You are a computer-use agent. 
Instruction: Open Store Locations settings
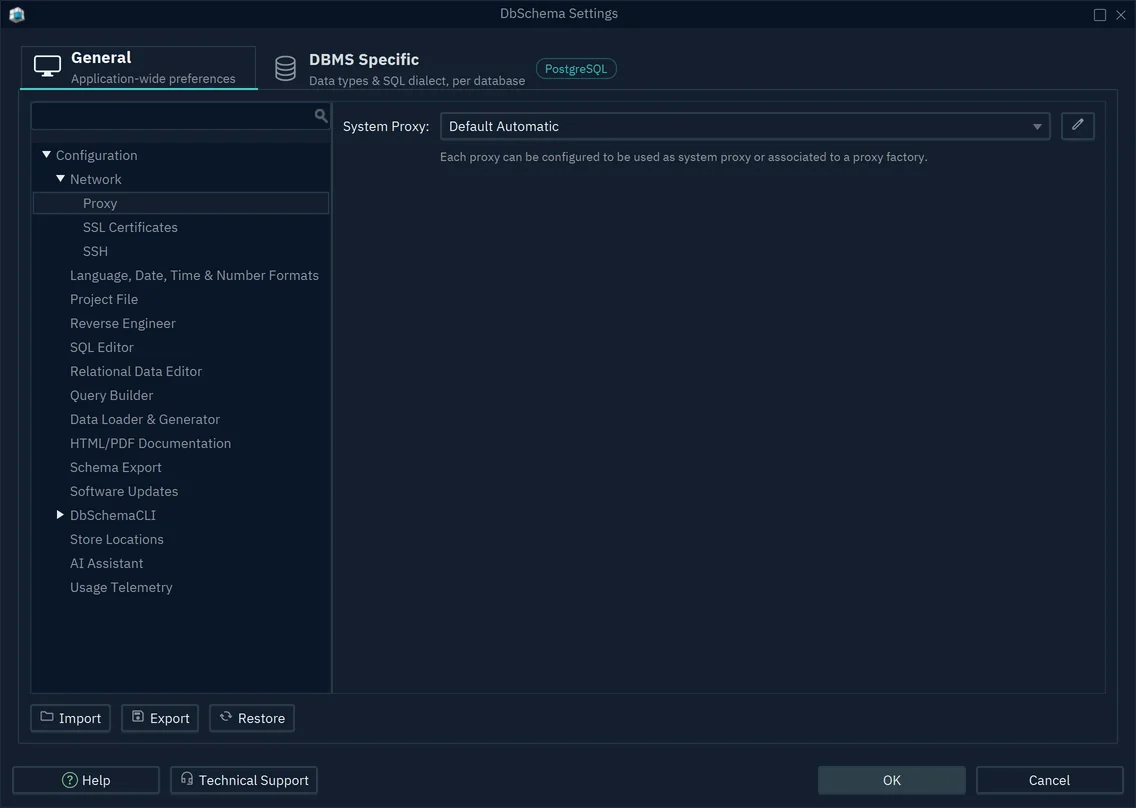(x=117, y=538)
